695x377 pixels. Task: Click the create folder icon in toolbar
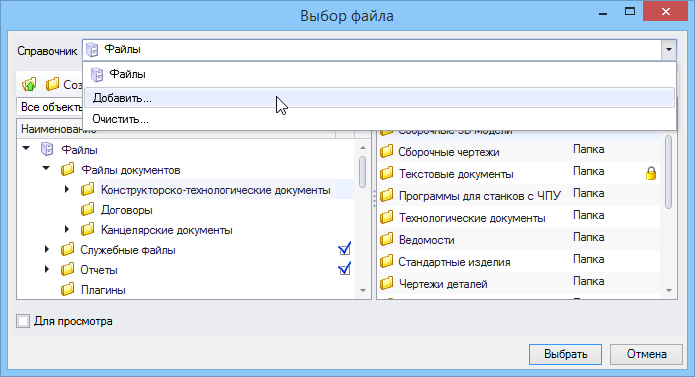click(x=53, y=84)
